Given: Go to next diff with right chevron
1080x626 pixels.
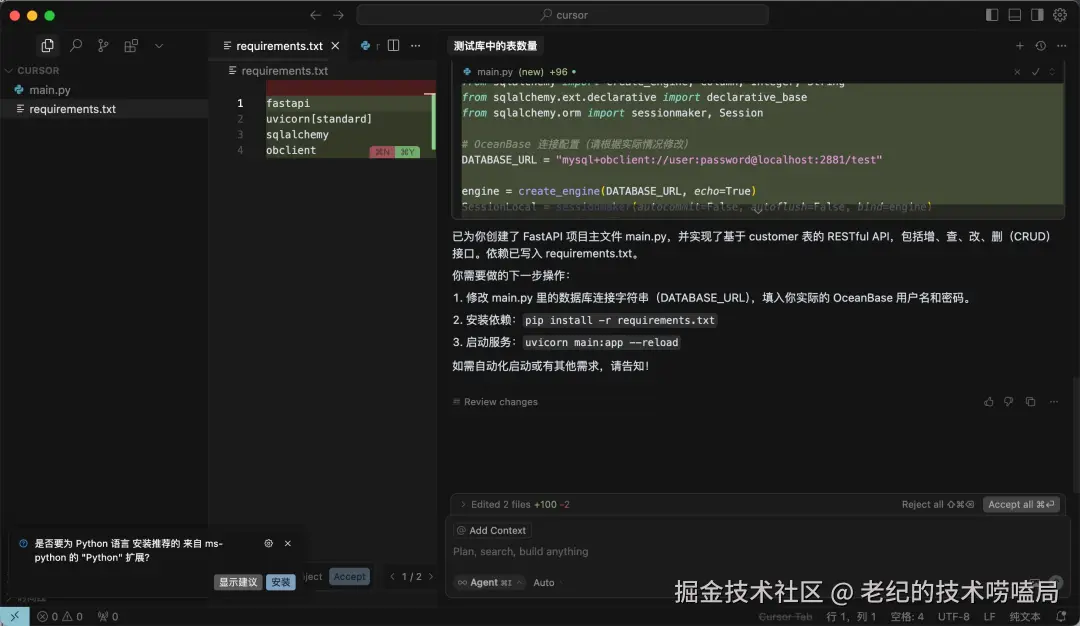Looking at the screenshot, I should pos(431,576).
